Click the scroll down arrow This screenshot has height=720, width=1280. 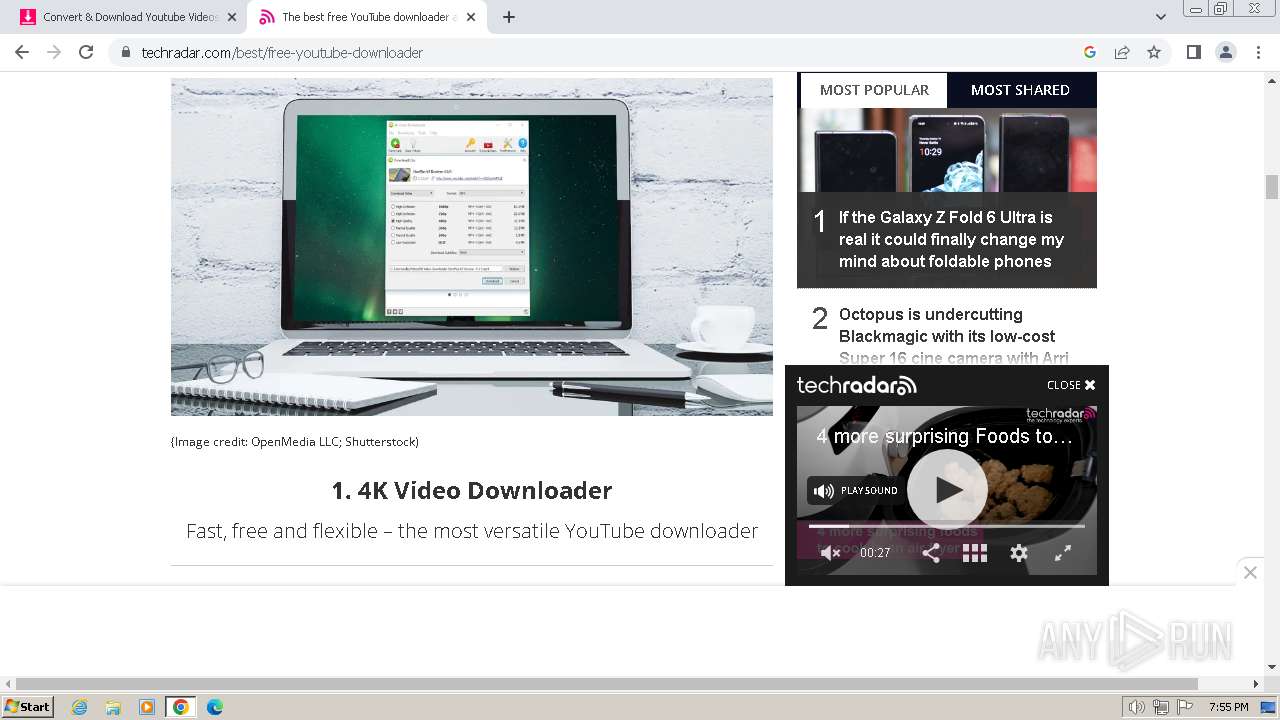pyautogui.click(x=1272, y=667)
